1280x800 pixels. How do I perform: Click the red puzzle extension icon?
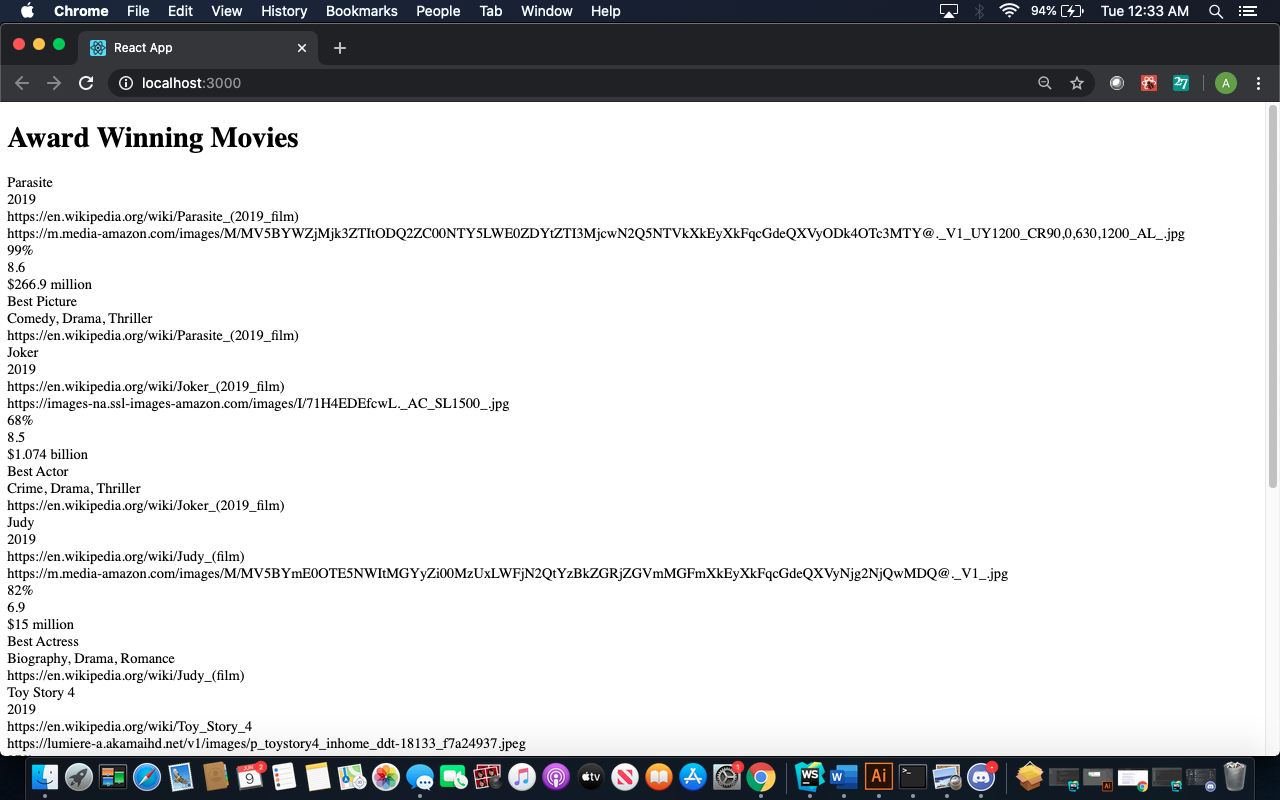point(1149,83)
